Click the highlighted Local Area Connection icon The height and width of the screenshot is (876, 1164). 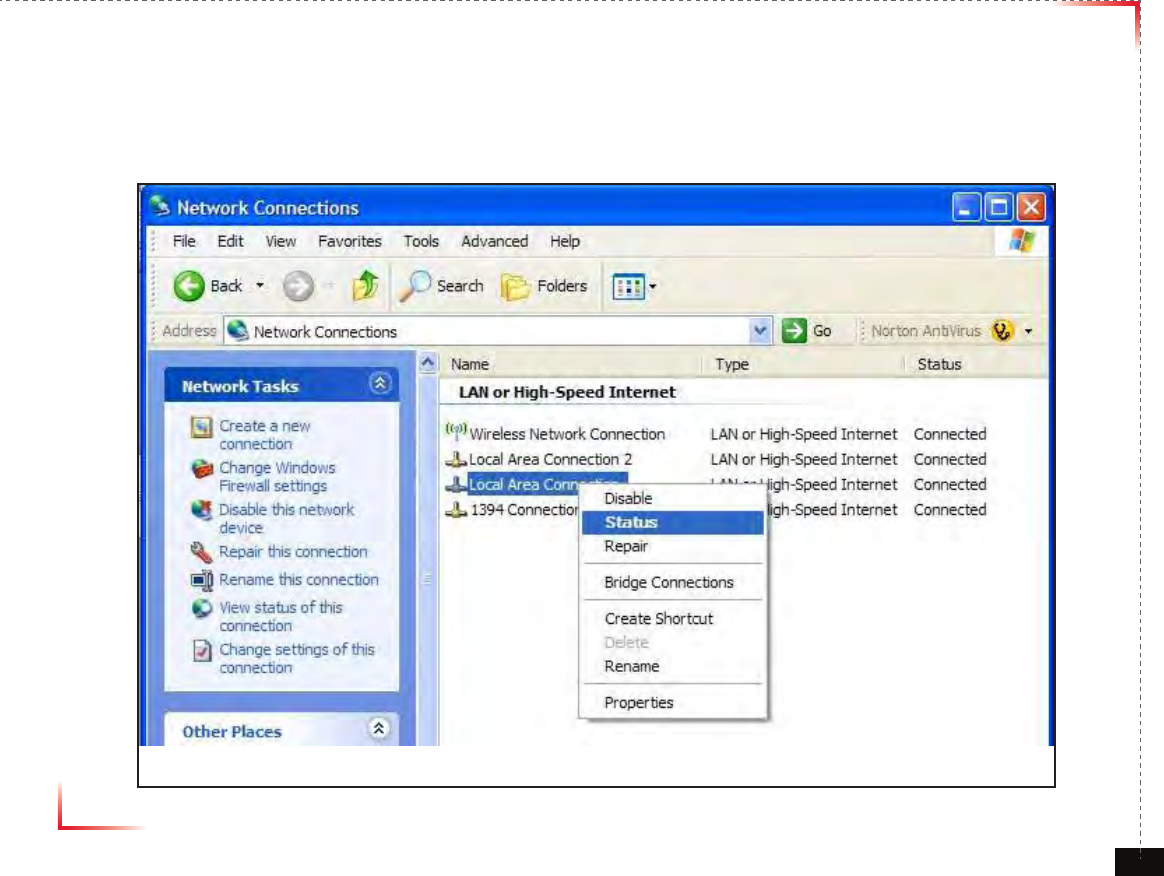(x=456, y=485)
